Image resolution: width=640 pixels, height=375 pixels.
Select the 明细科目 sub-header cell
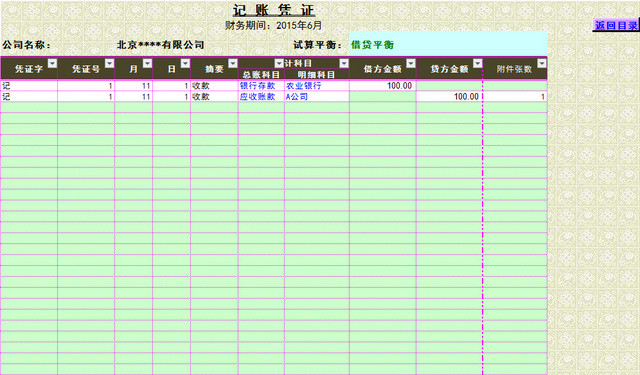pyautogui.click(x=317, y=74)
